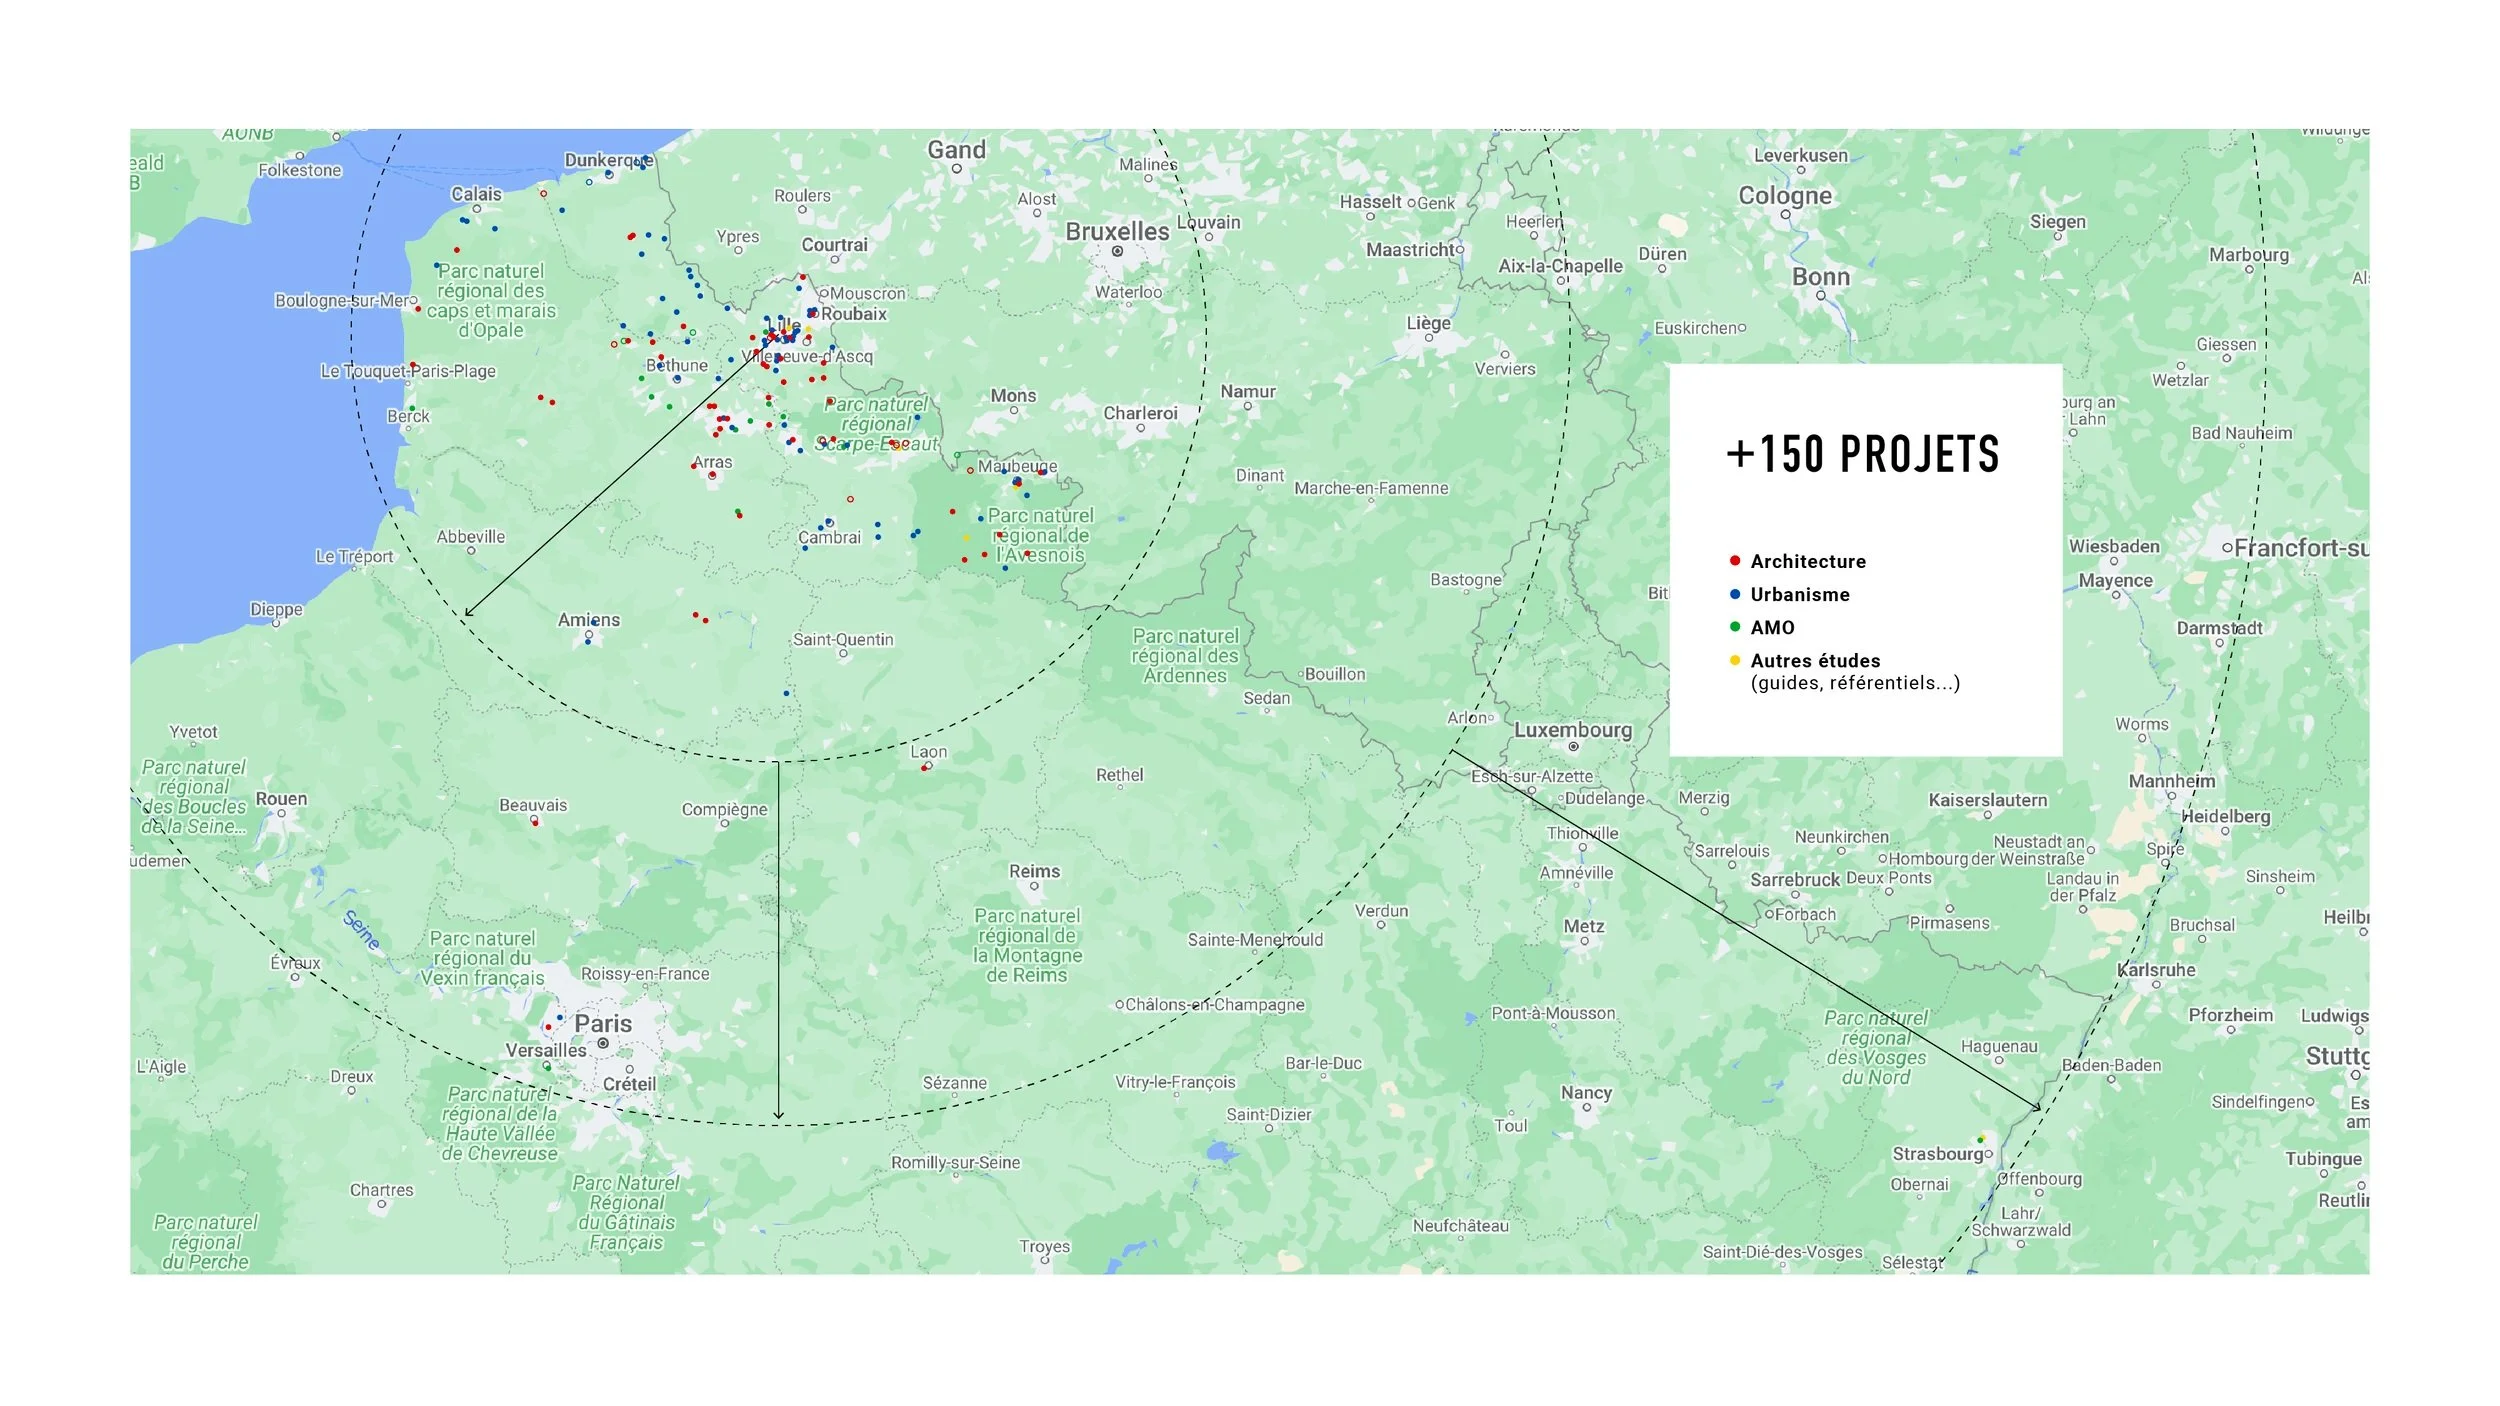
Task: Click Parc naturel régional des Ardennes label
Action: 1185,656
